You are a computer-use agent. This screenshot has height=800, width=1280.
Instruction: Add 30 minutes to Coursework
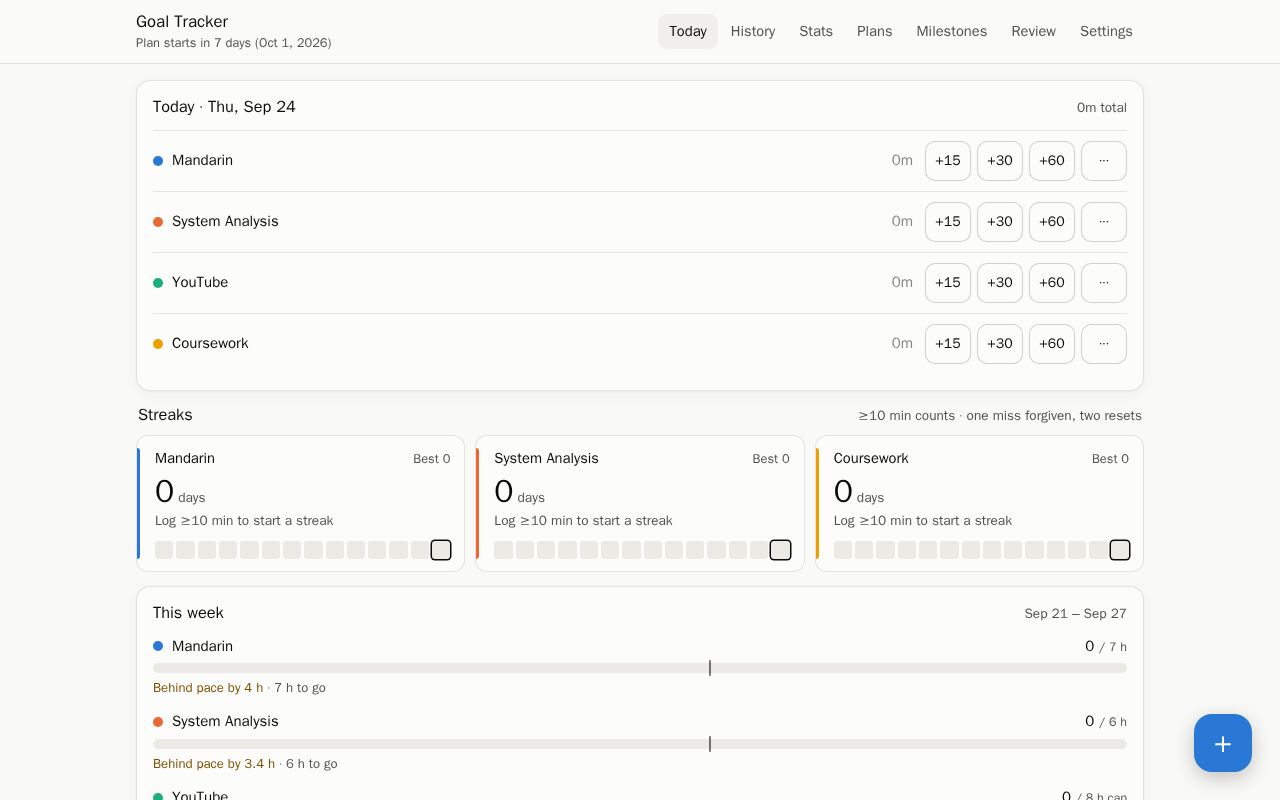point(1000,344)
